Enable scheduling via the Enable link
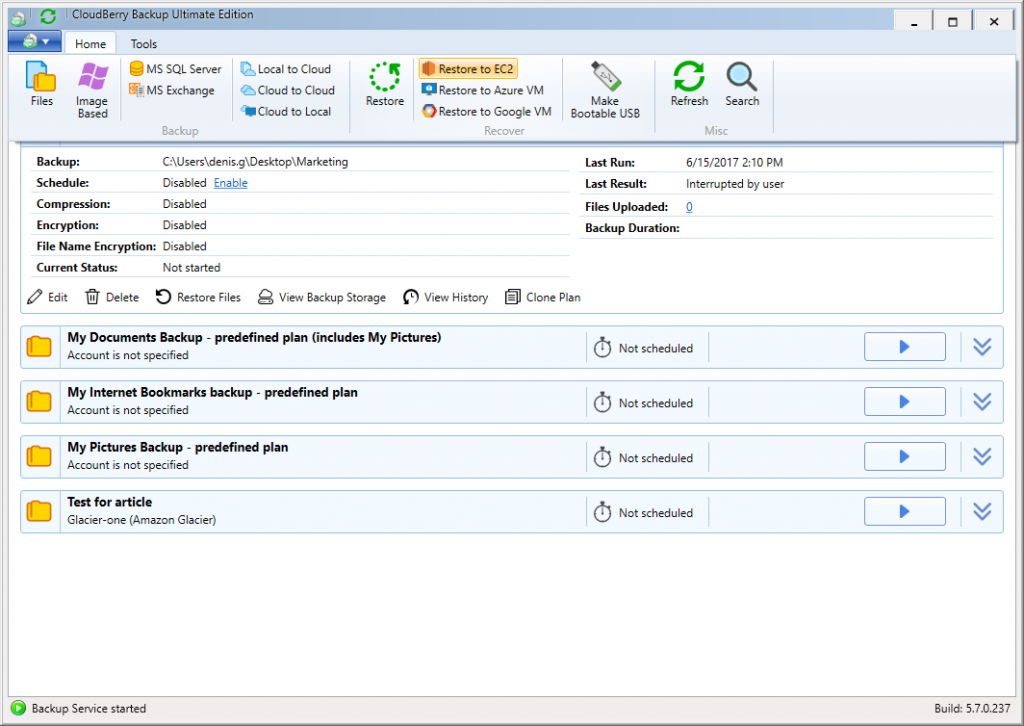 tap(230, 183)
